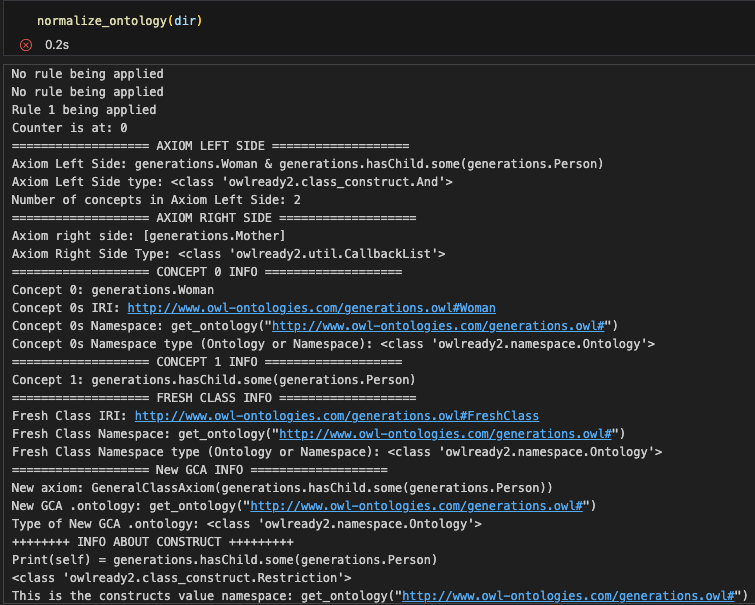
Task: Click the 'Rule 1 being applied' output line
Action: [x=84, y=110]
